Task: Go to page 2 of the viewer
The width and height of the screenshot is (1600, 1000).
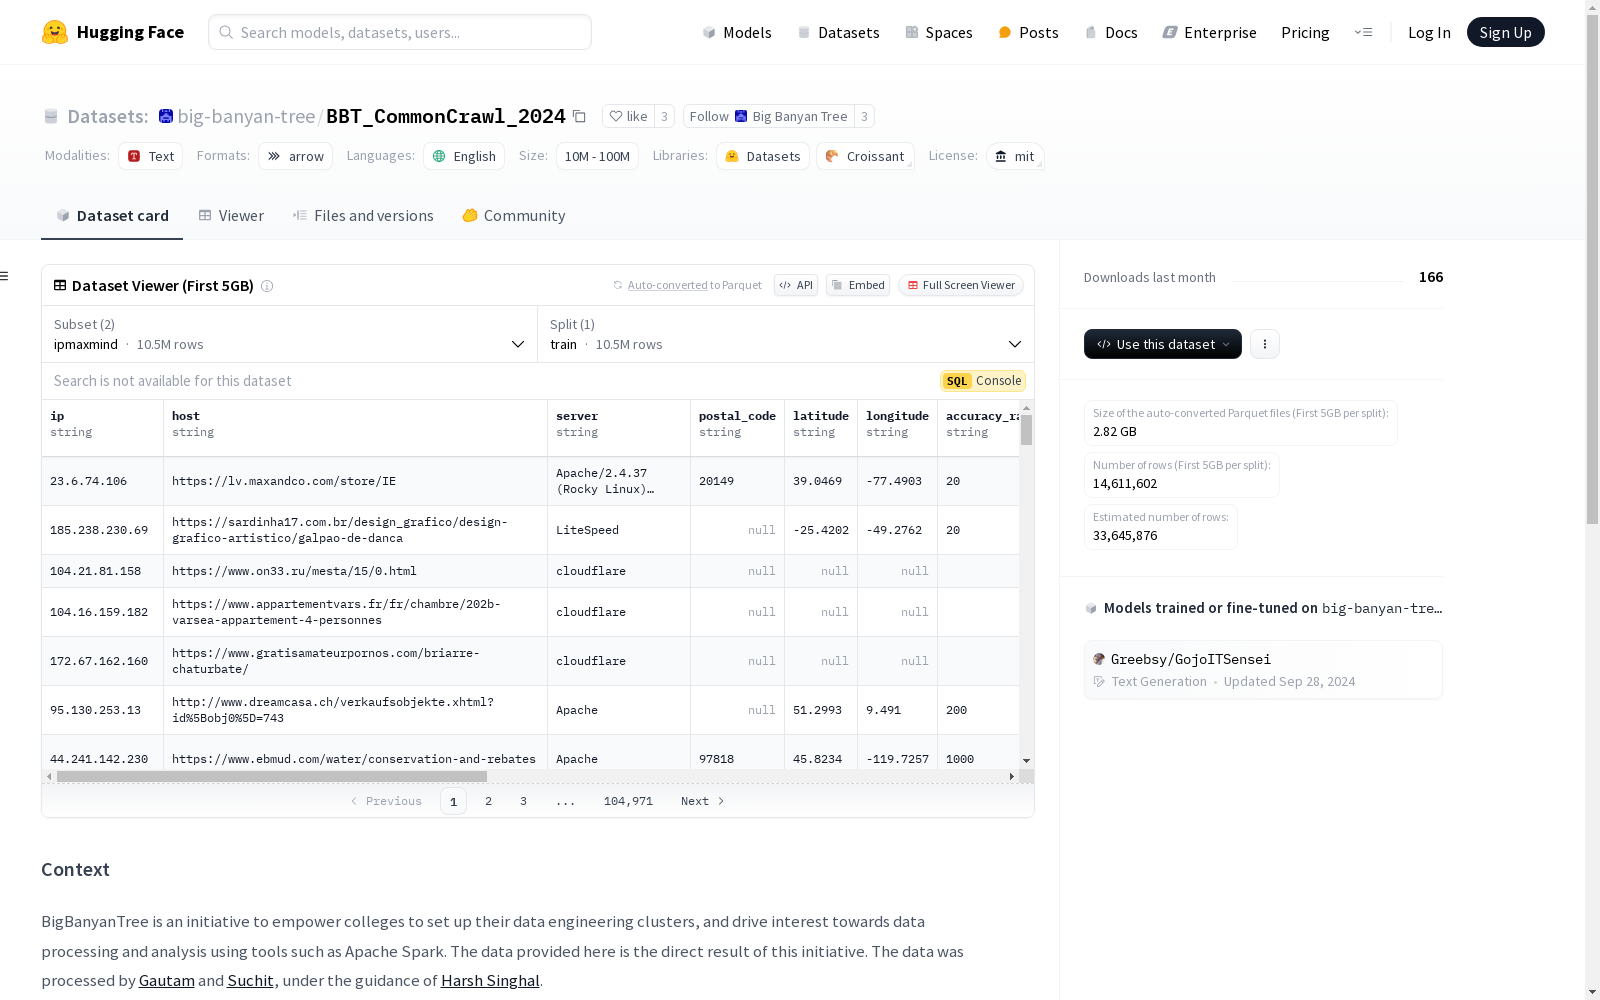Action: point(488,801)
